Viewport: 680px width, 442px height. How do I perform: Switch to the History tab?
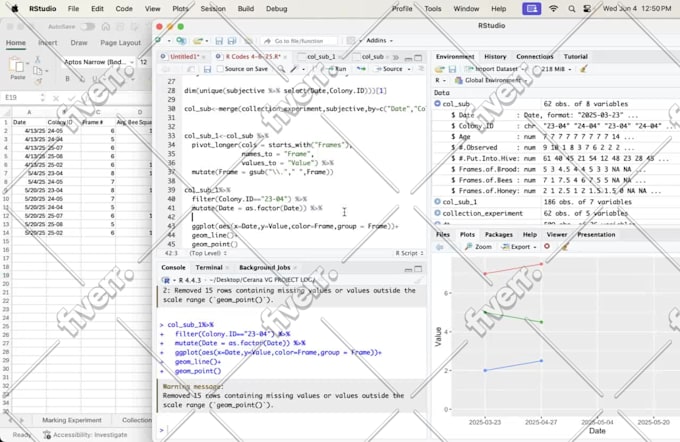click(495, 56)
